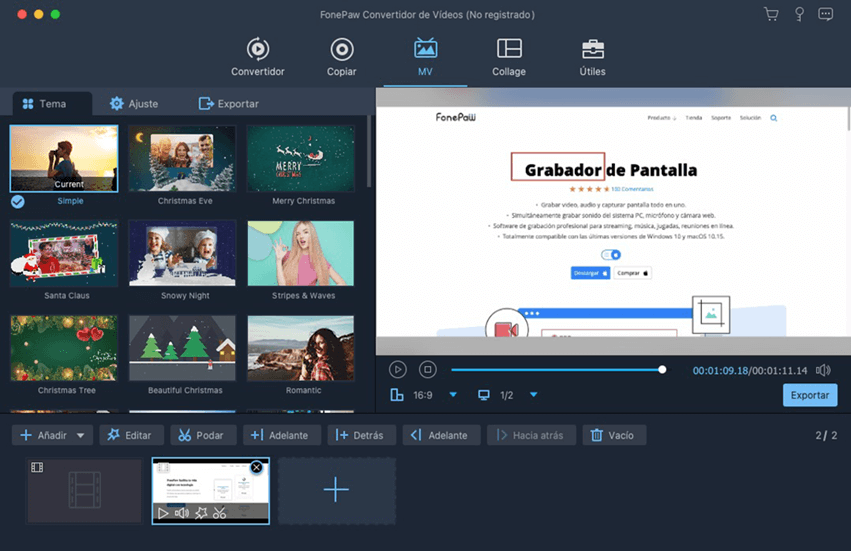Image resolution: width=851 pixels, height=551 pixels.
Task: Open the Copiar section
Action: 341,57
